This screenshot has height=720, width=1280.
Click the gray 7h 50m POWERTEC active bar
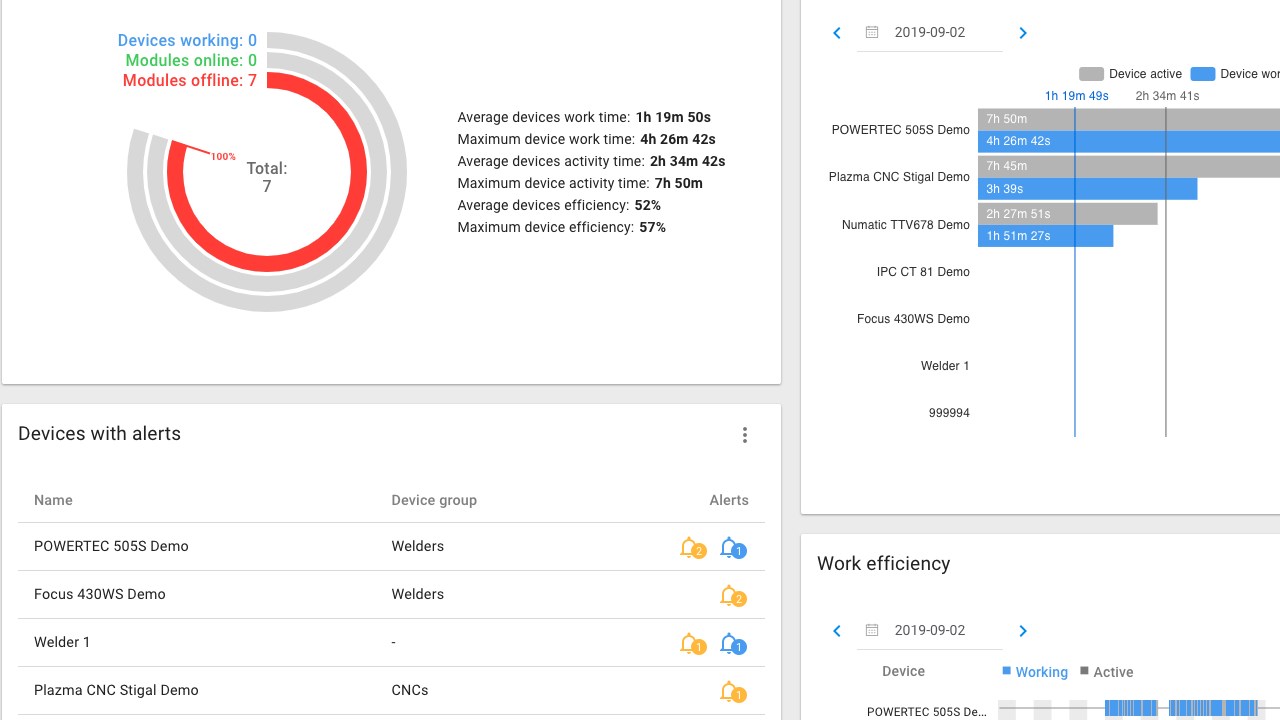pos(1129,119)
